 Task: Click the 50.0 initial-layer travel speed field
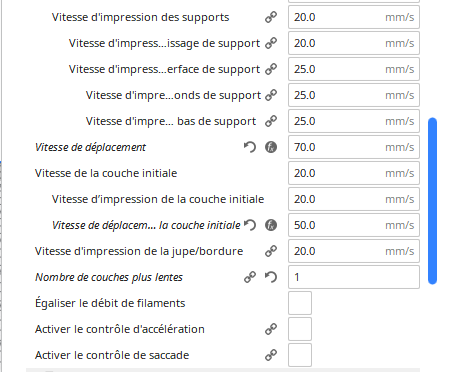pos(354,225)
